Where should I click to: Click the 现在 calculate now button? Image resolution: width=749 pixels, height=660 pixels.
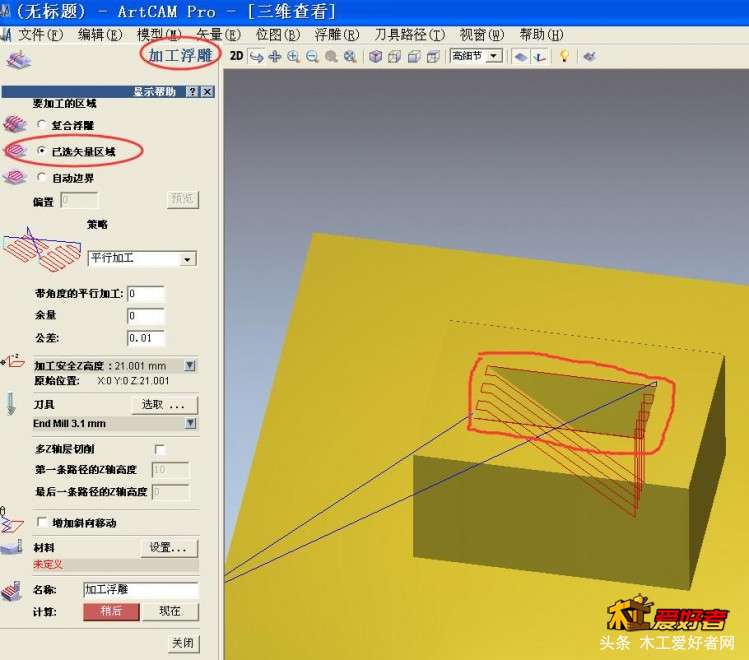point(170,611)
